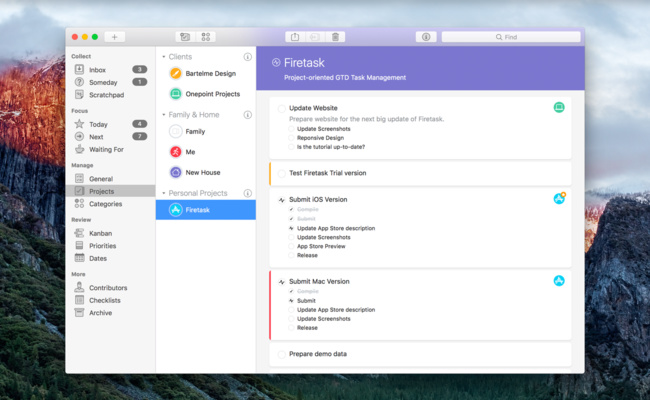Click the New House project icon
The width and height of the screenshot is (650, 400).
click(176, 172)
